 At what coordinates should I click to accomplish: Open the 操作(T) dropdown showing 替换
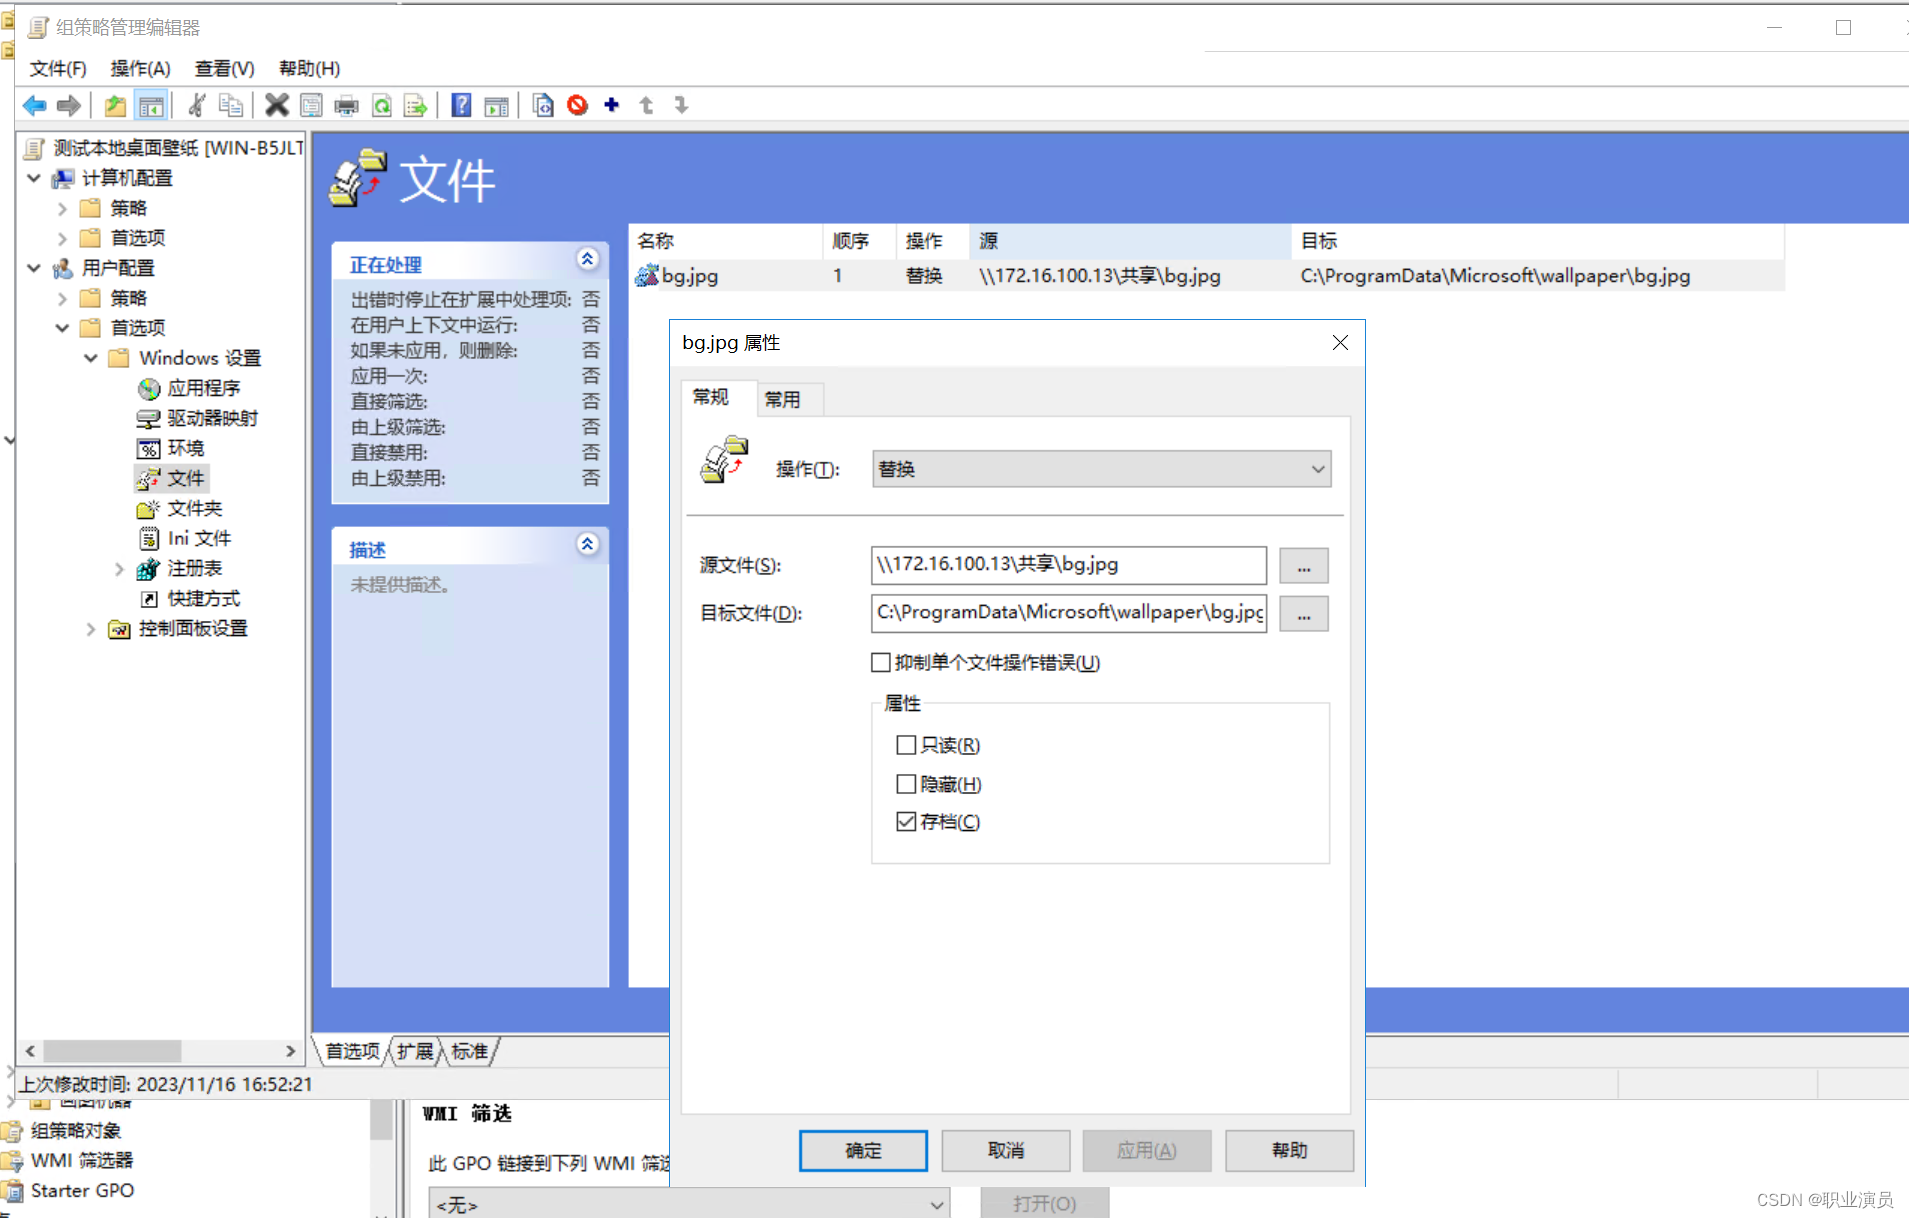[1101, 469]
